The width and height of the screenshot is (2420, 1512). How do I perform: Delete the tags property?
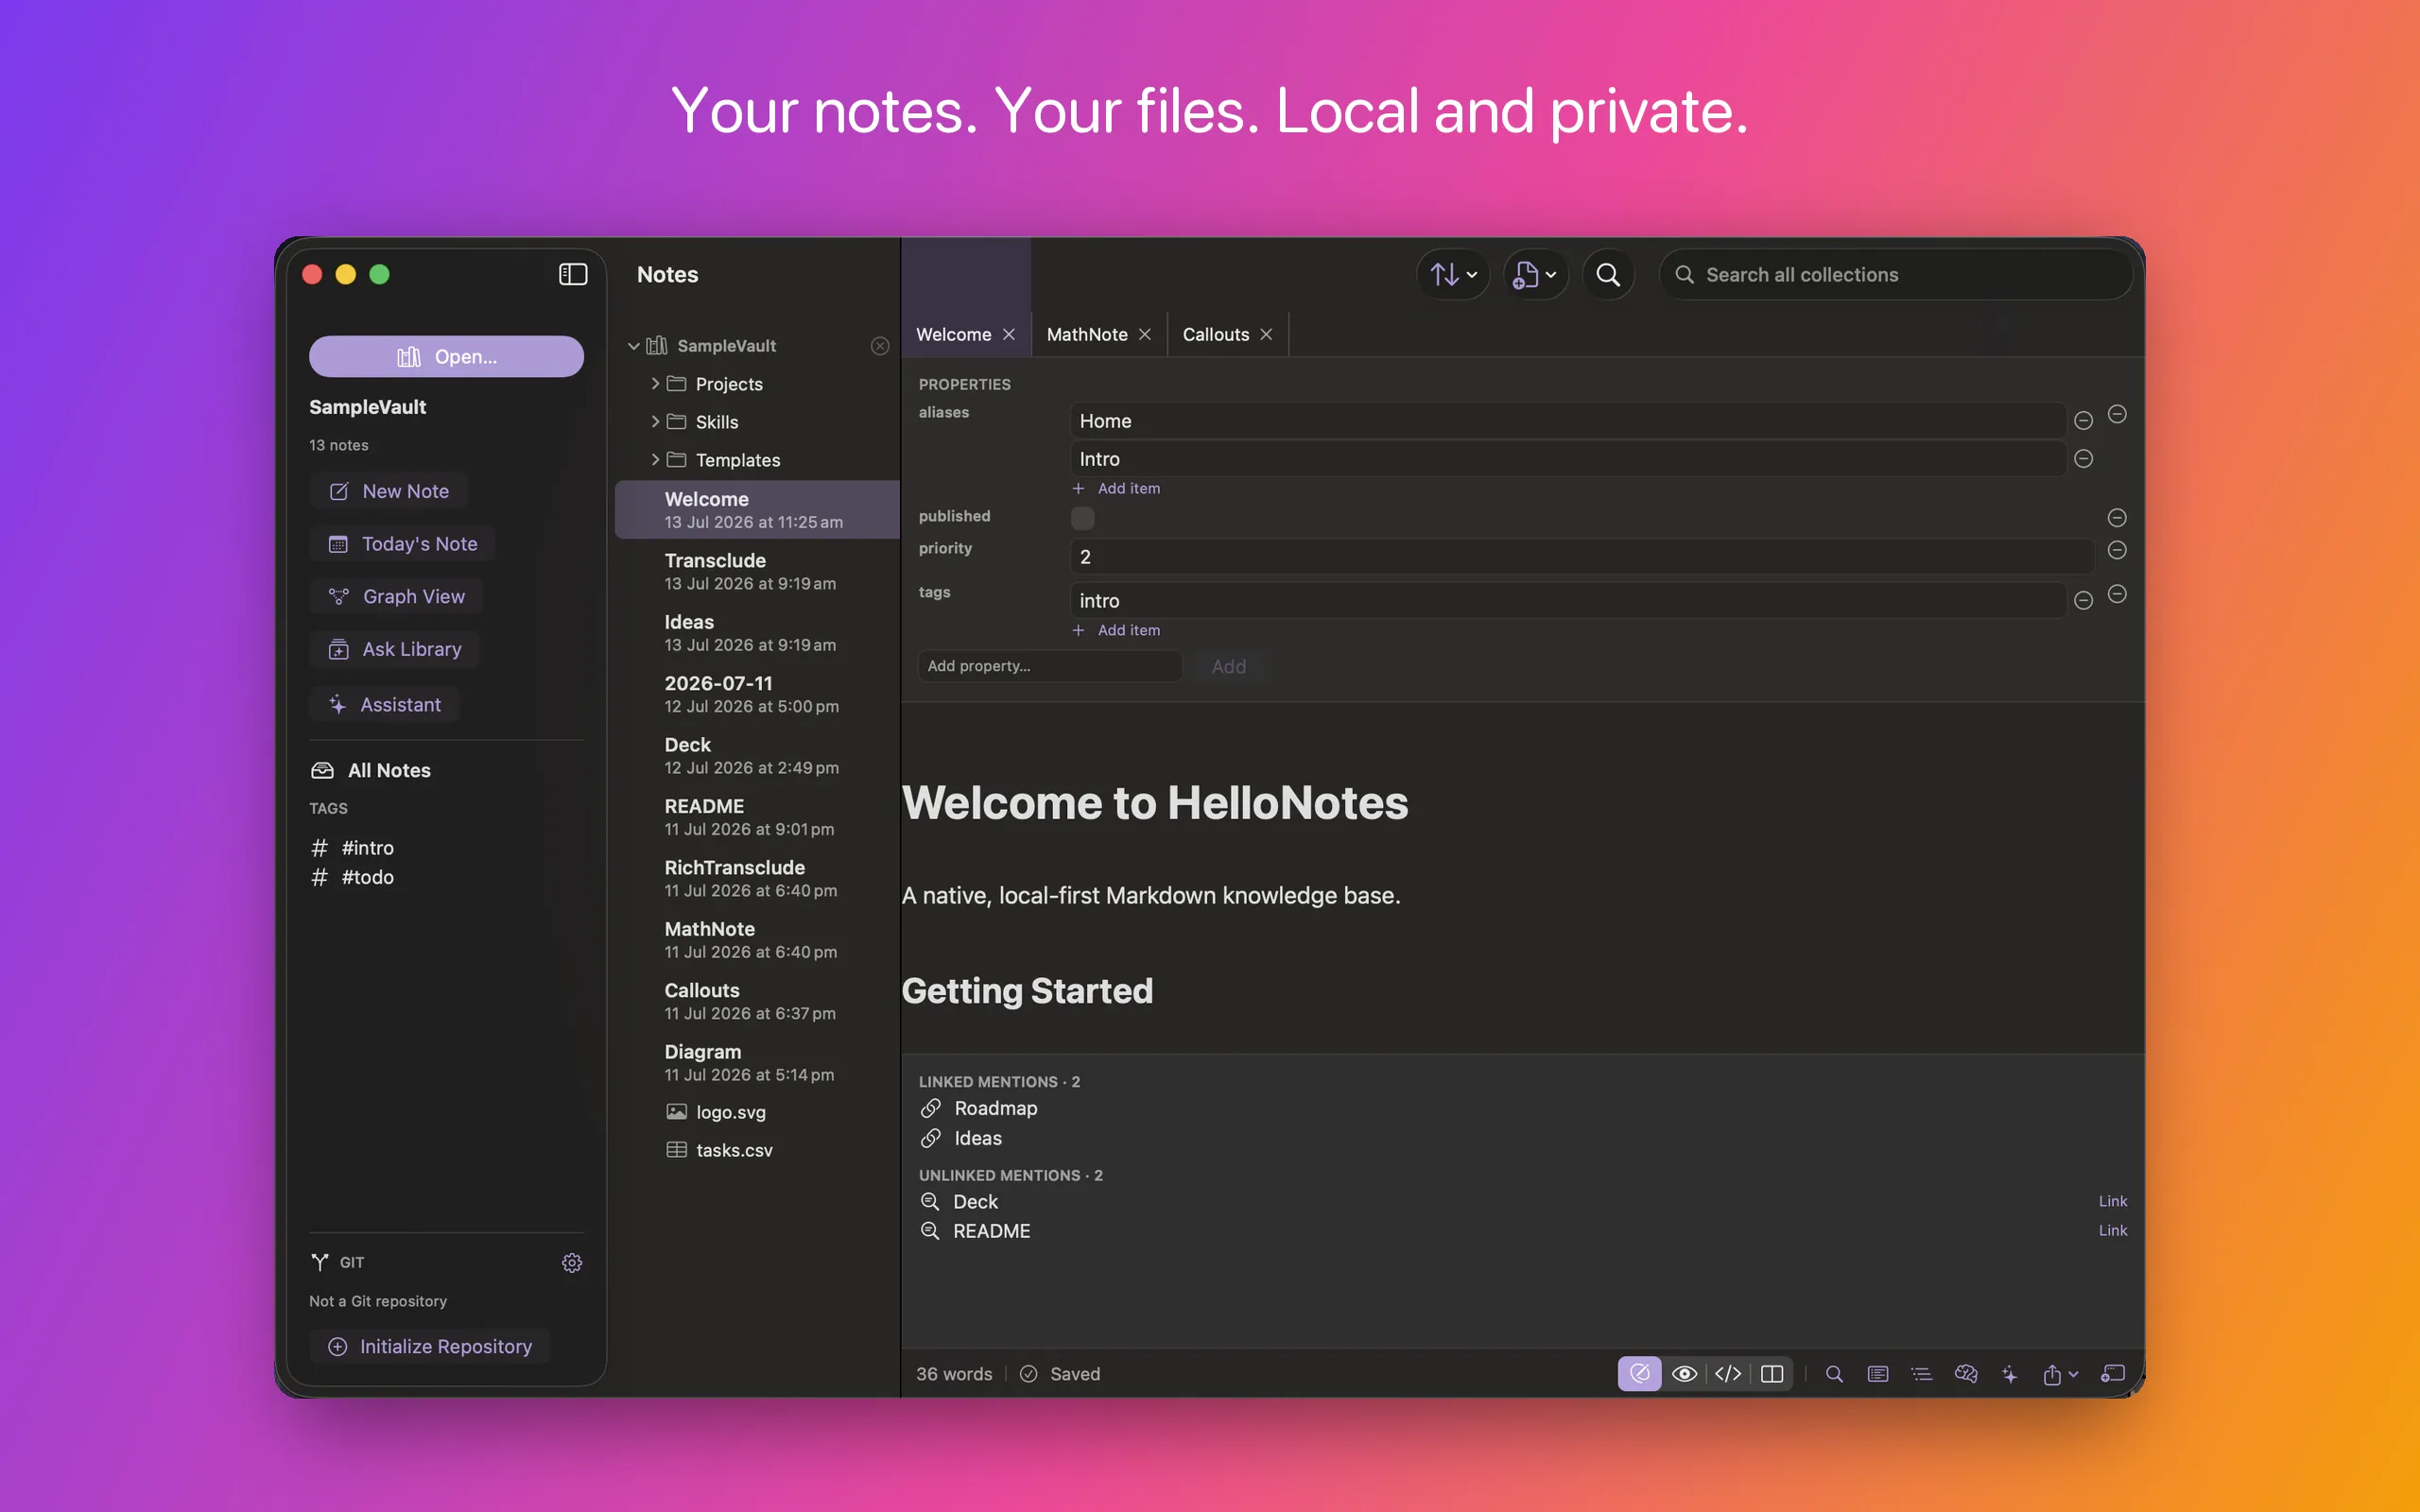2117,594
